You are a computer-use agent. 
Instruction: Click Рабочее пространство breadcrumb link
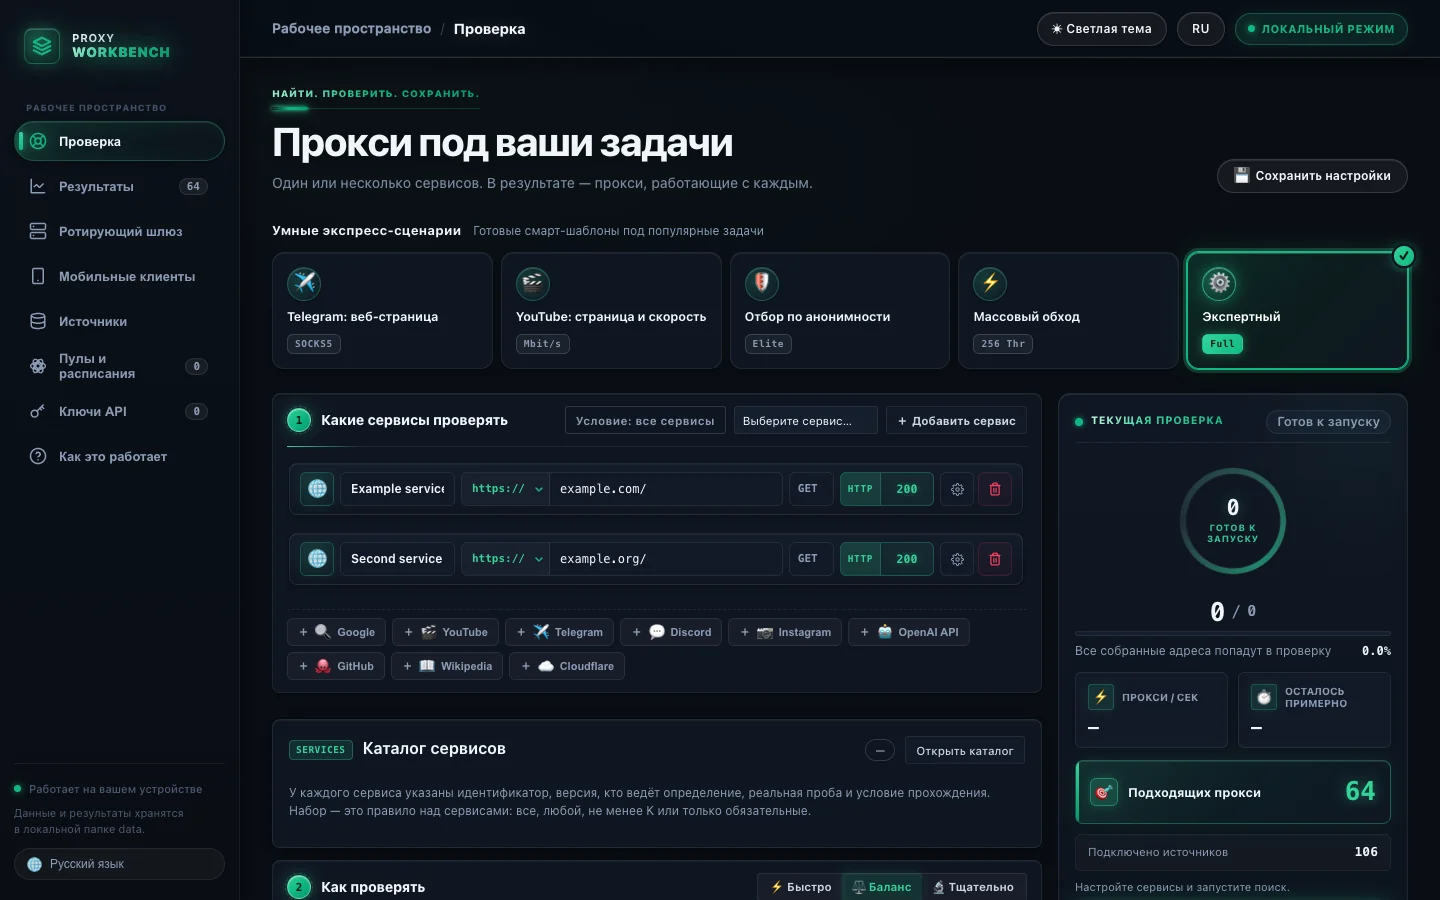[x=351, y=29]
